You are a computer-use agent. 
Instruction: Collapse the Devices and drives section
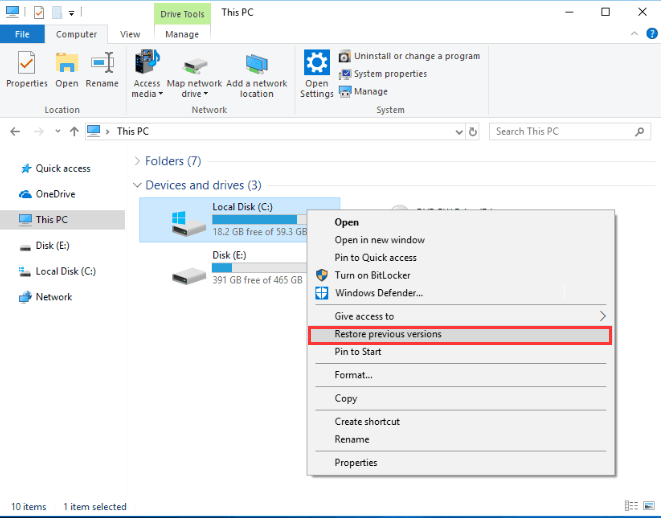pos(137,185)
